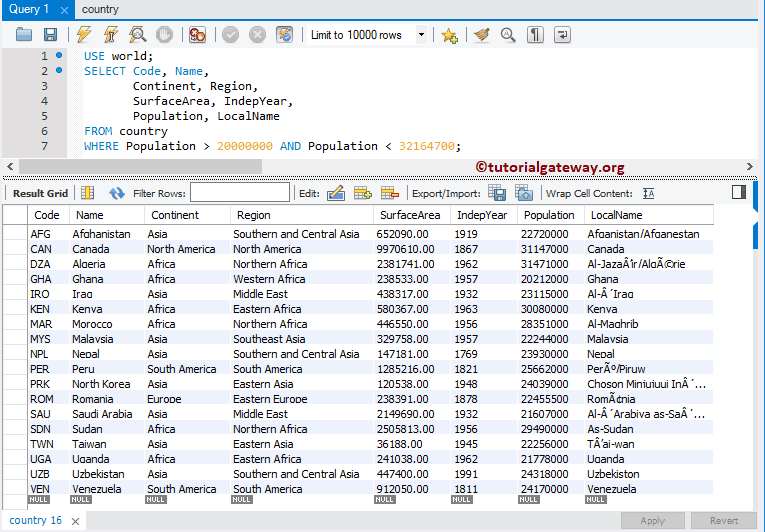Run Explain plan using the magnifier lightning icon
The width and height of the screenshot is (765, 532).
[137, 35]
